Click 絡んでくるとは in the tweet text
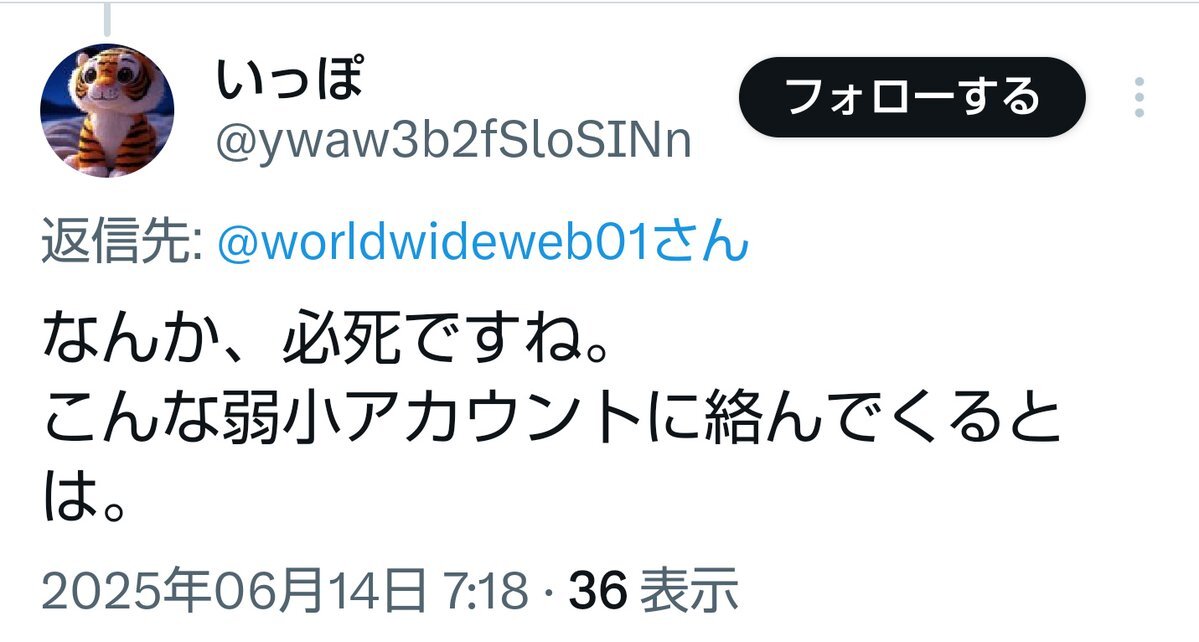This screenshot has width=1199, height=642. point(883,419)
